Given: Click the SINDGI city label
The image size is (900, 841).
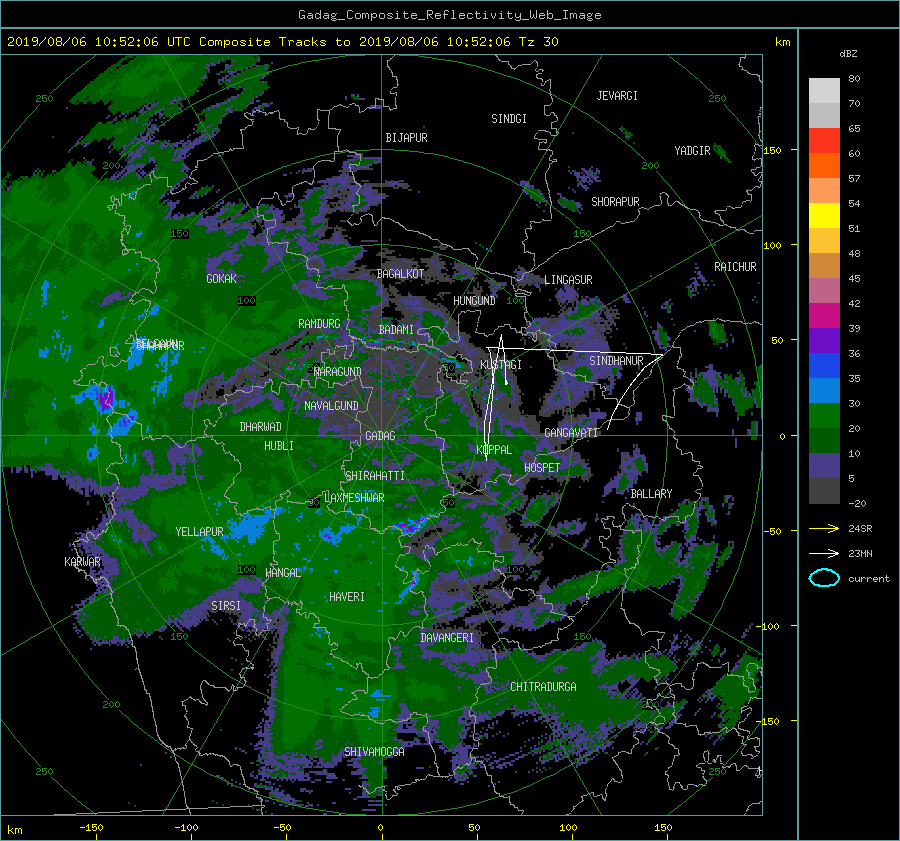Looking at the screenshot, I should [x=509, y=119].
